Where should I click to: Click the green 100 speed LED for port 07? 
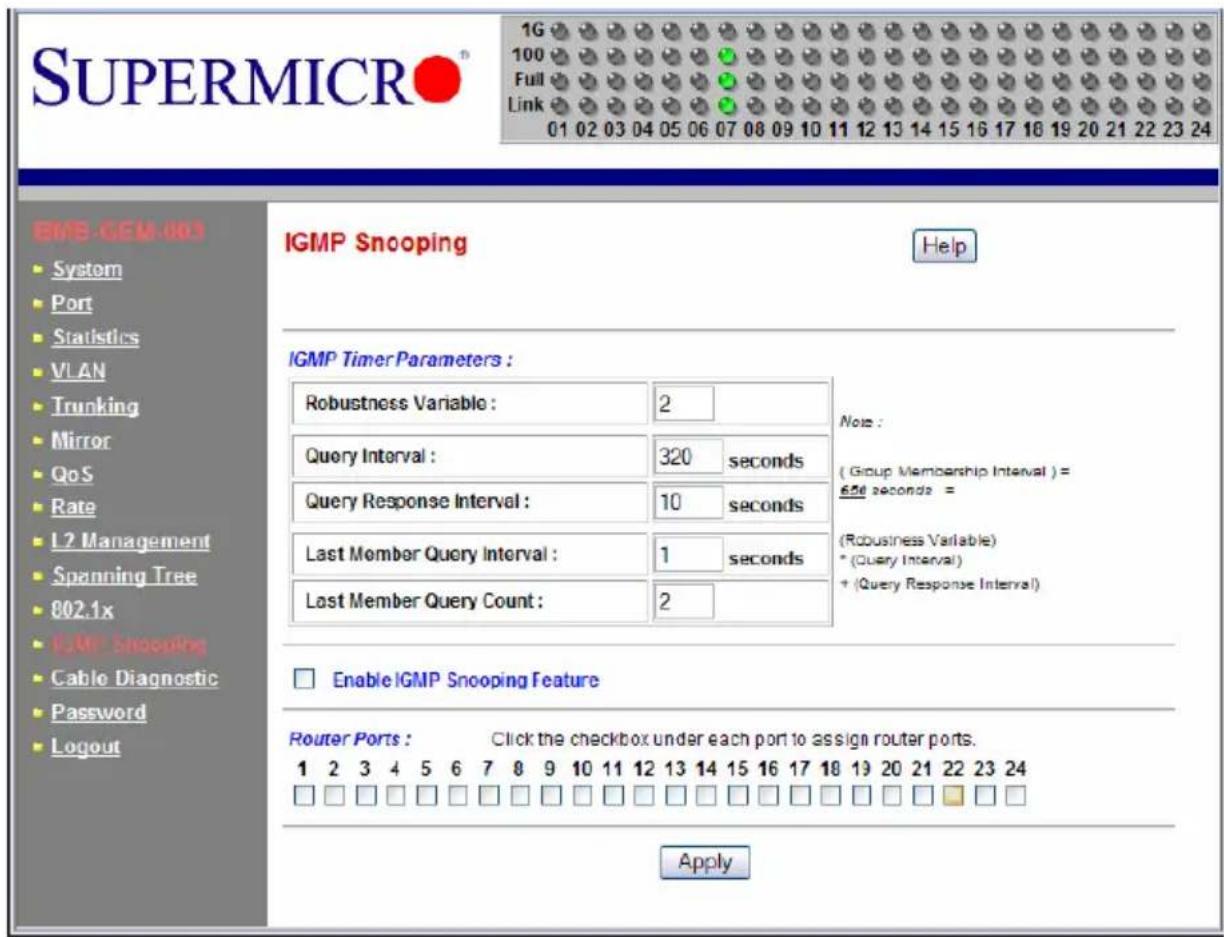728,55
